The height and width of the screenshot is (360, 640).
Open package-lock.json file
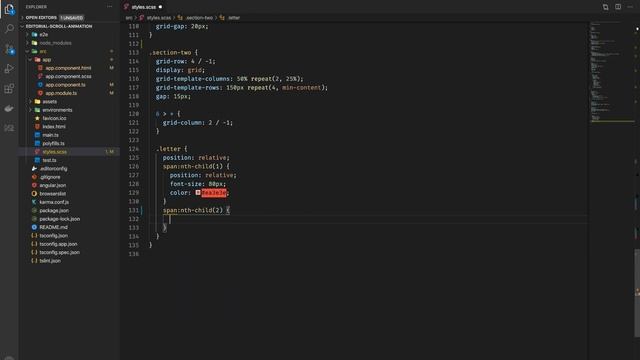click(x=60, y=219)
